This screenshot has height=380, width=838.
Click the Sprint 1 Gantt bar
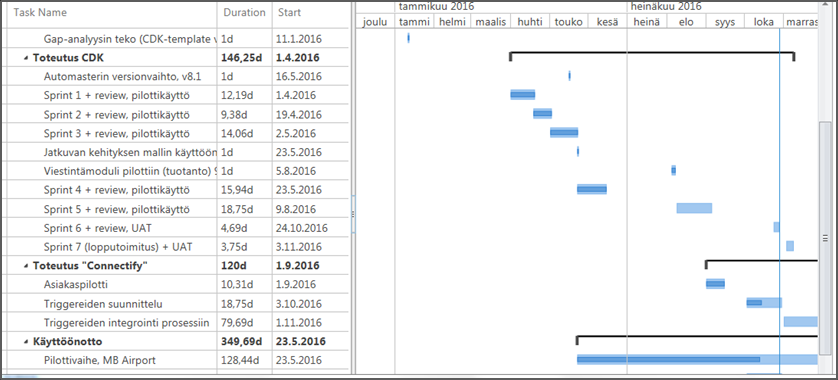click(x=523, y=95)
